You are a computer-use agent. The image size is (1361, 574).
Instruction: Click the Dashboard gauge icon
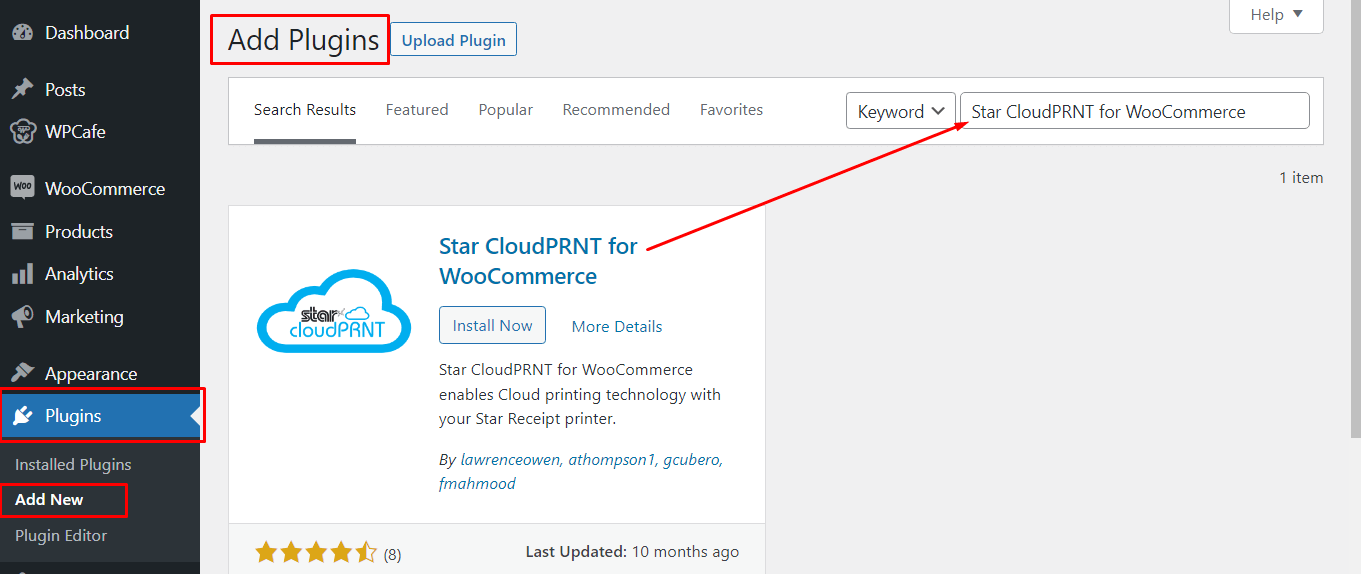coord(22,33)
